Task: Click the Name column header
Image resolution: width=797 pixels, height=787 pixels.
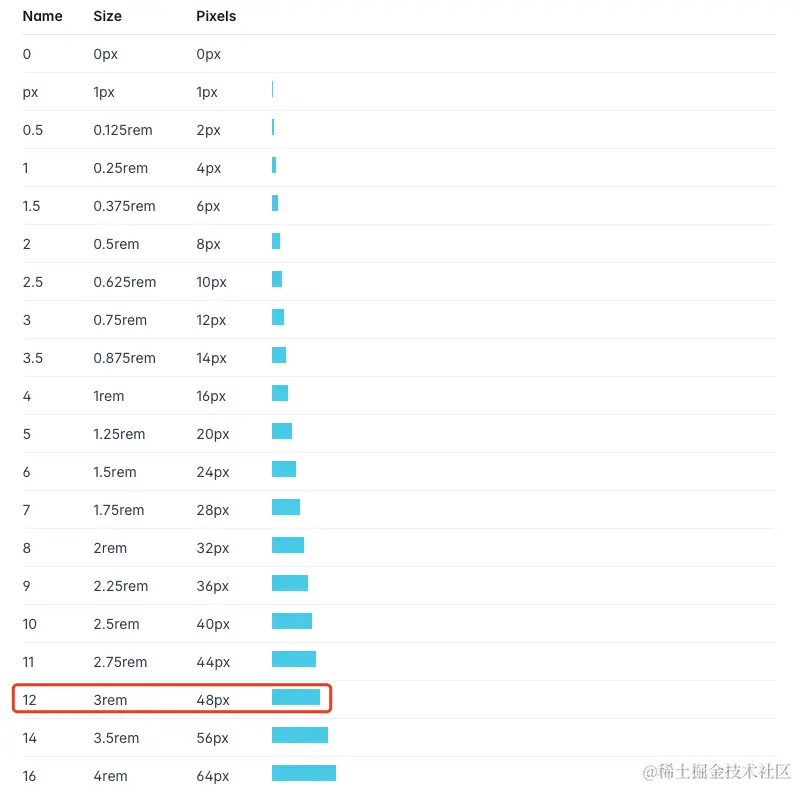Action: pos(42,16)
